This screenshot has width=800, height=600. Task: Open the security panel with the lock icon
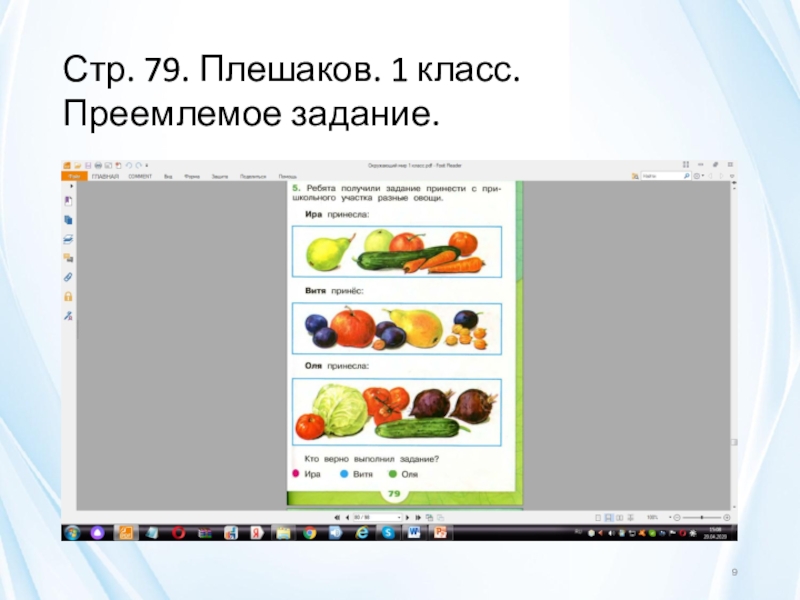pyautogui.click(x=68, y=296)
